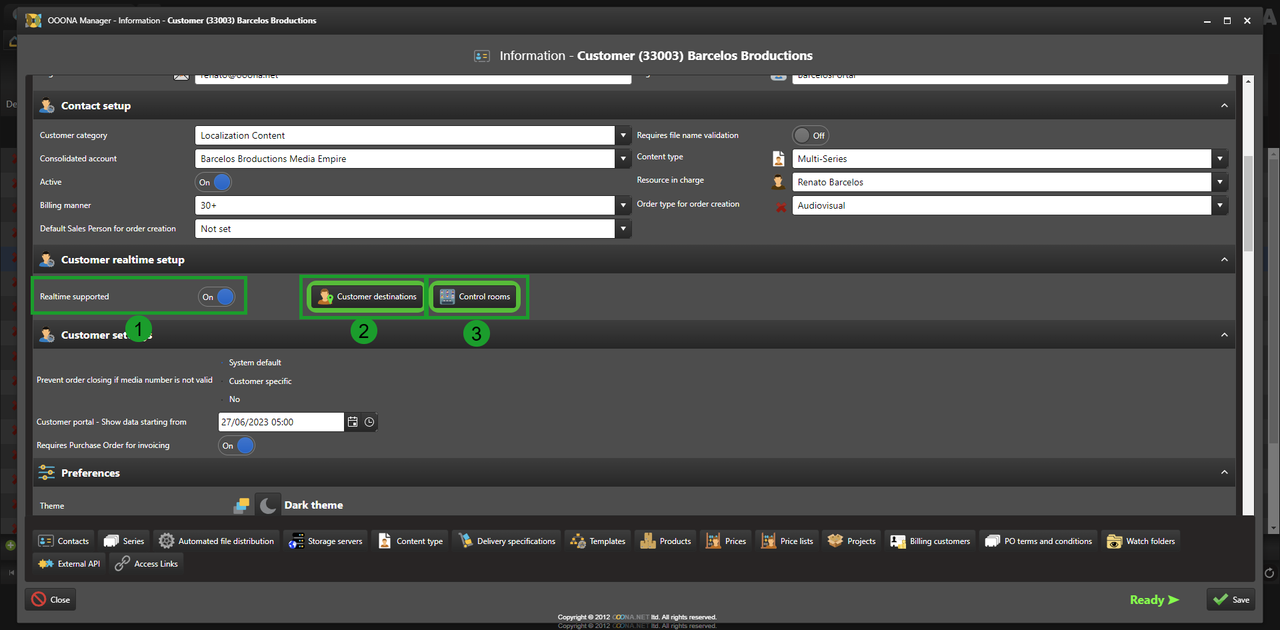This screenshot has width=1280, height=630.
Task: Click the clock icon beside the date field
Action: (369, 422)
